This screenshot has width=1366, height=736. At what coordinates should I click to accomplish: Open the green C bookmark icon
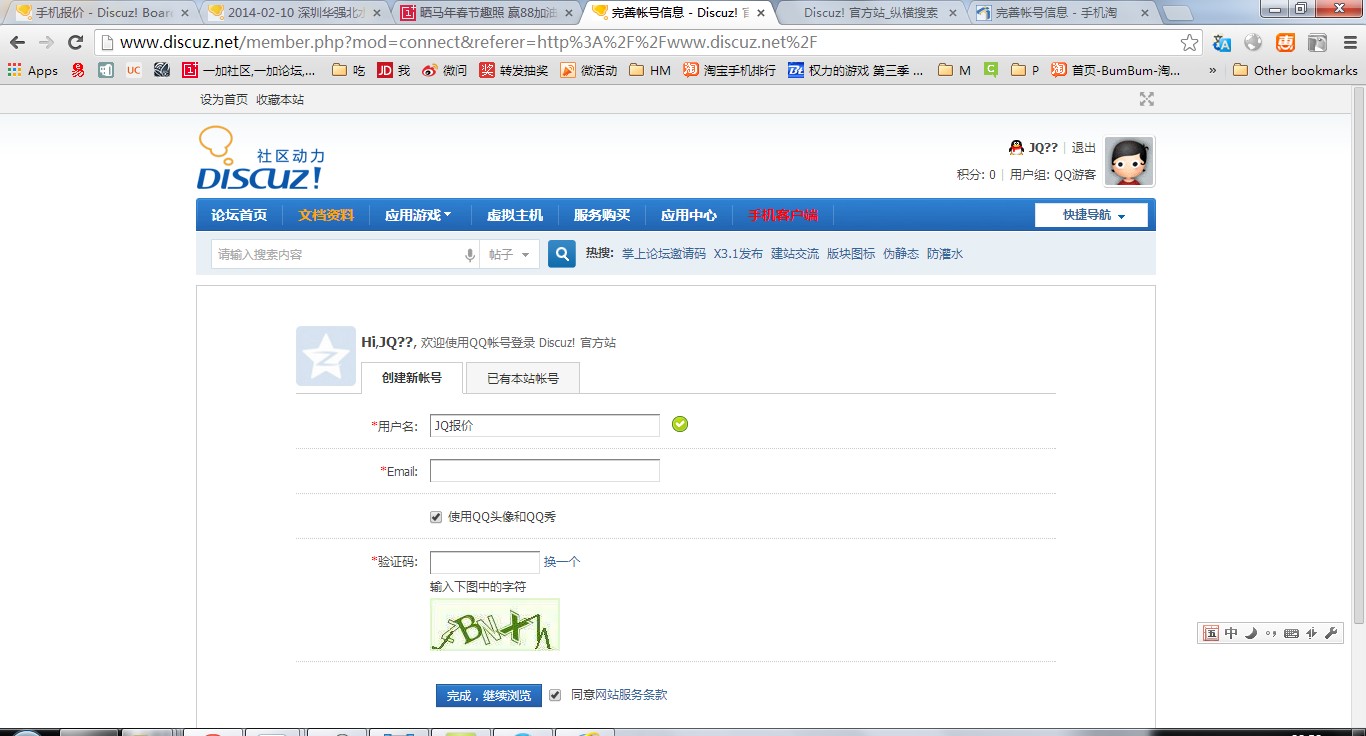(x=991, y=70)
